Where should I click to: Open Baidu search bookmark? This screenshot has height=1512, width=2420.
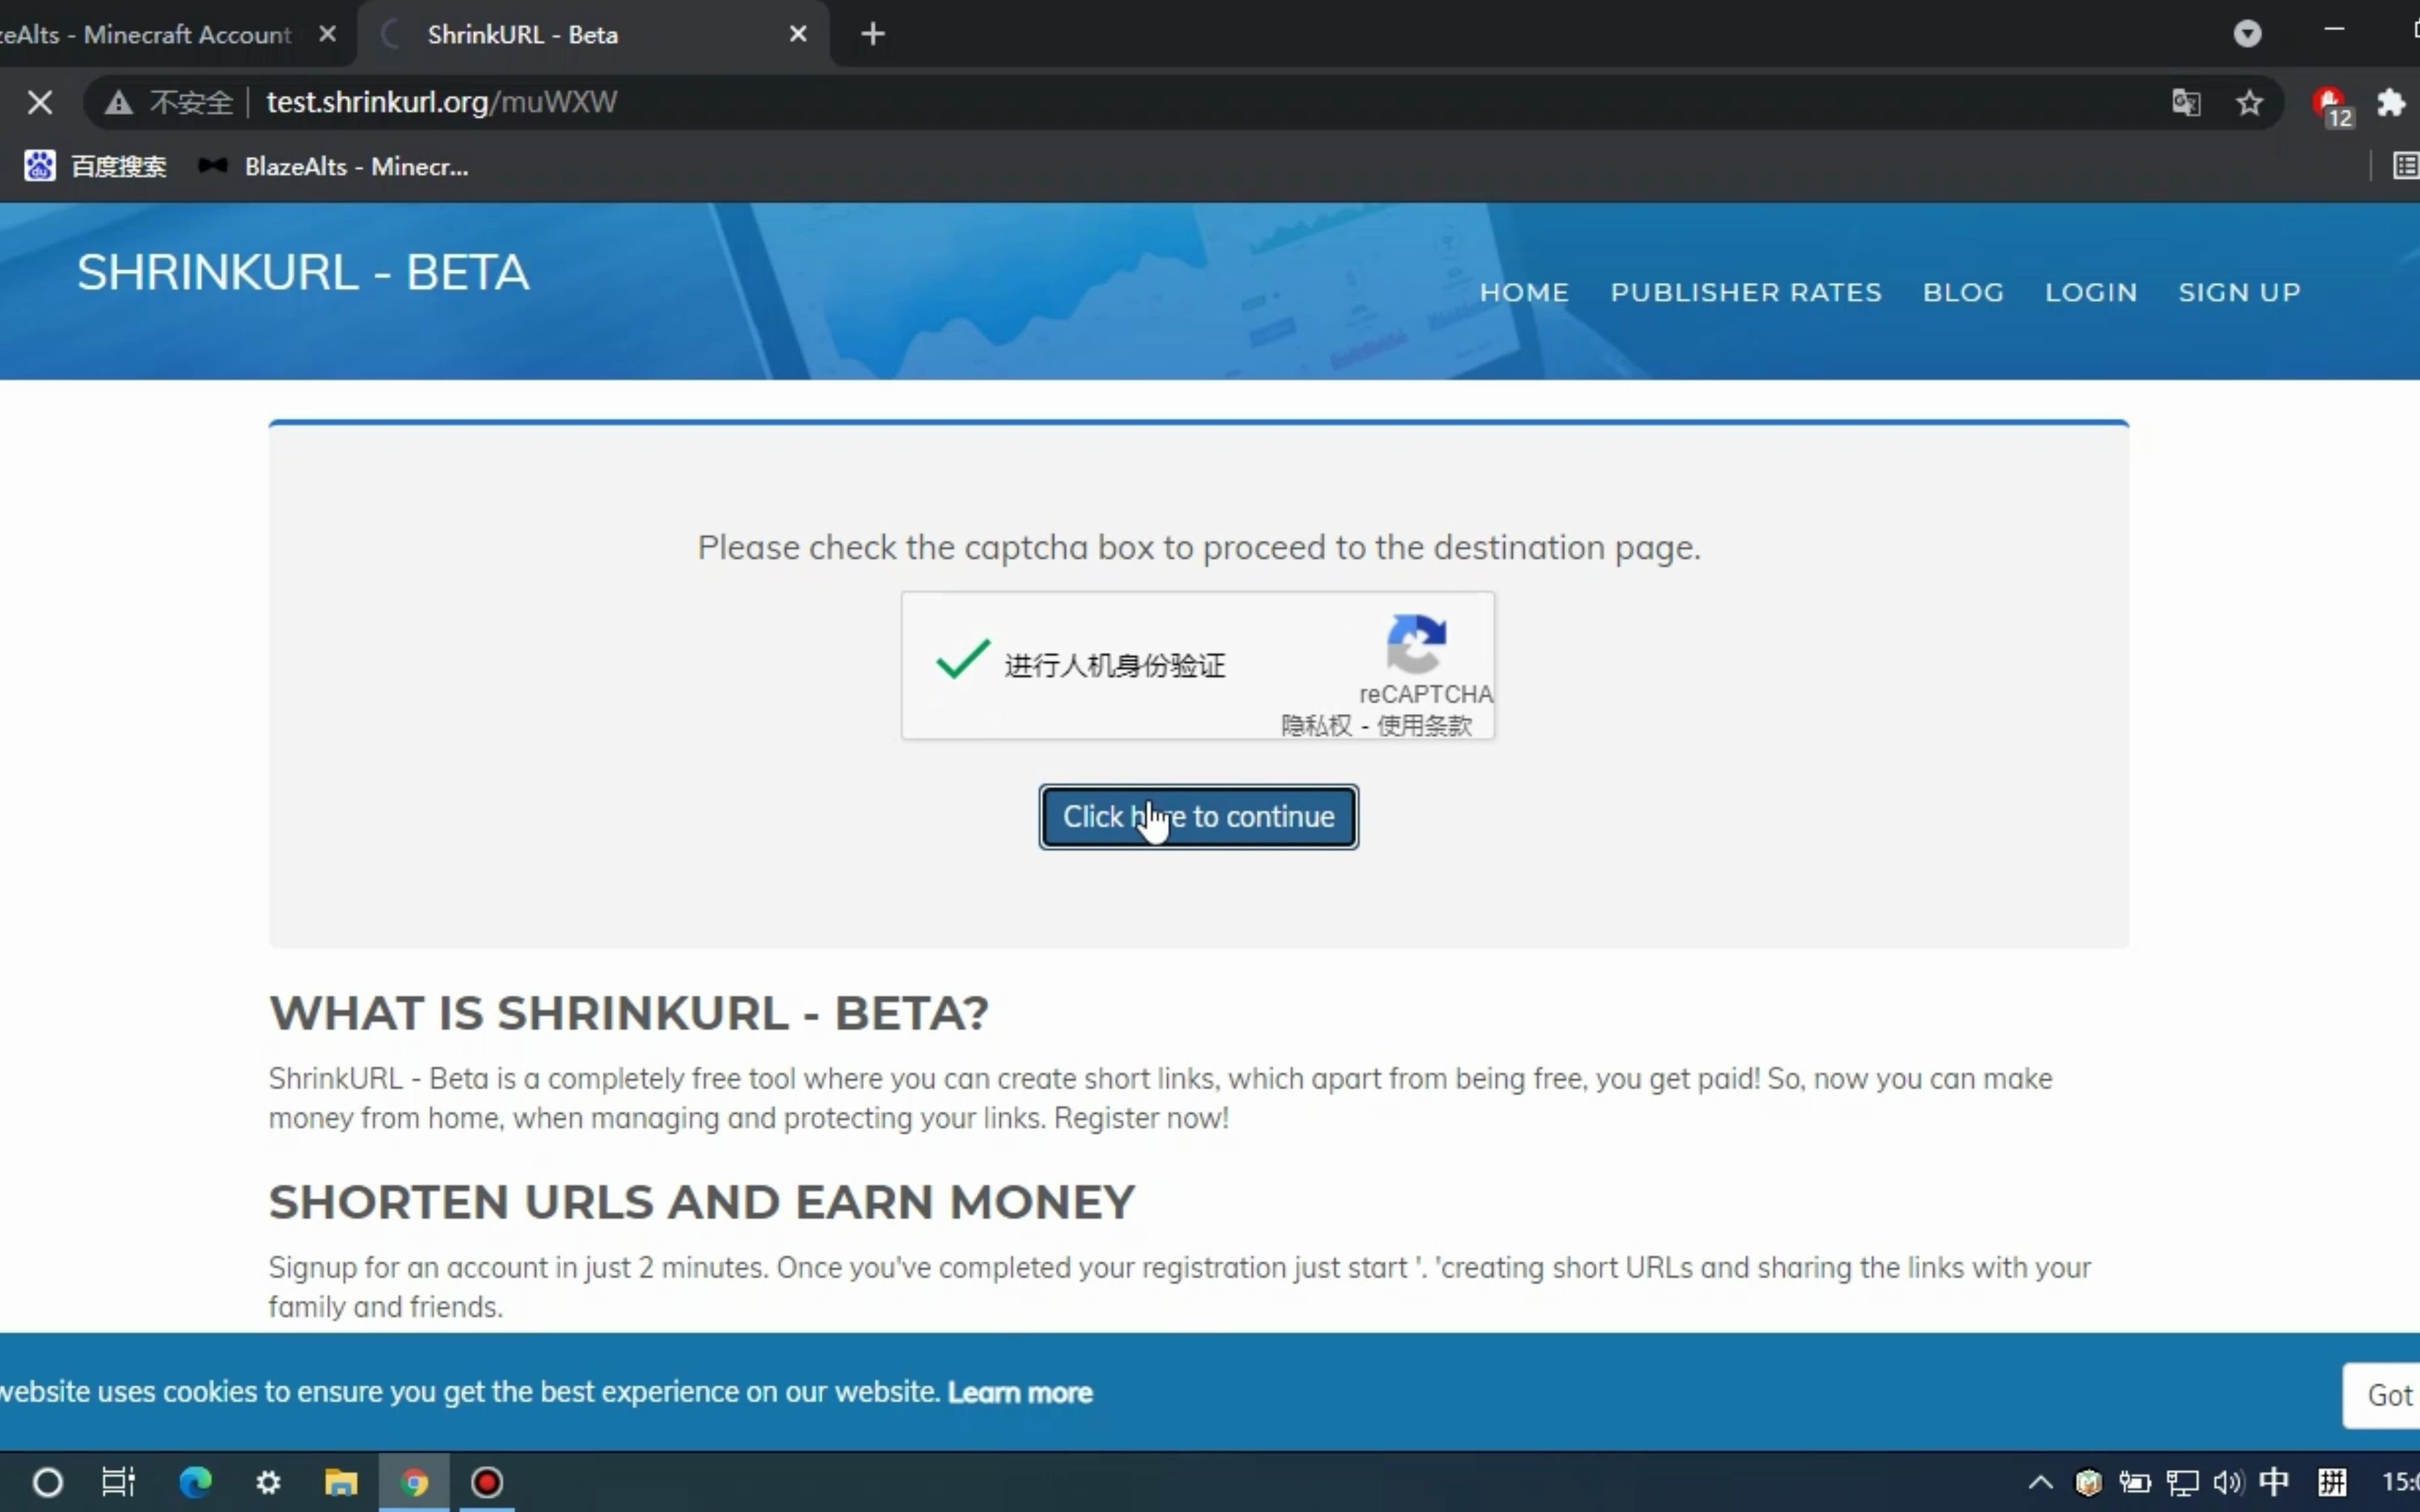click(96, 166)
